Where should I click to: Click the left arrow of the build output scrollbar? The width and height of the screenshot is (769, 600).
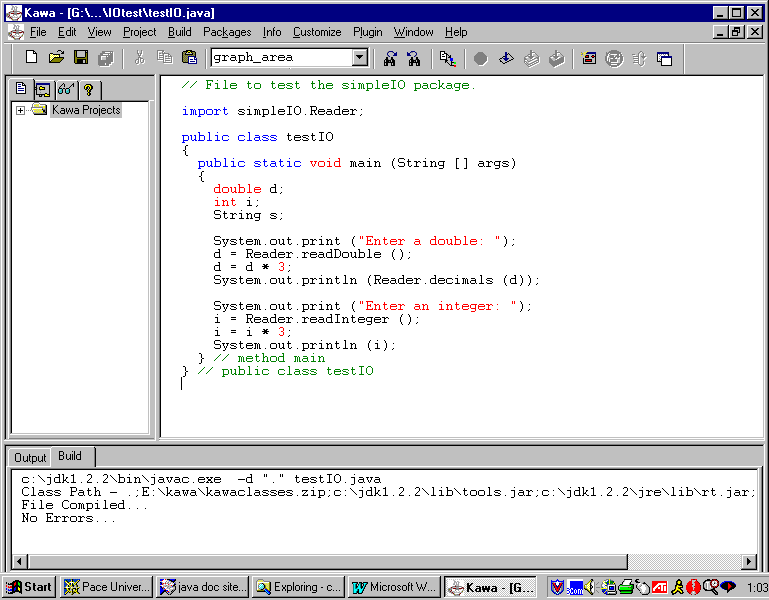[x=20, y=561]
